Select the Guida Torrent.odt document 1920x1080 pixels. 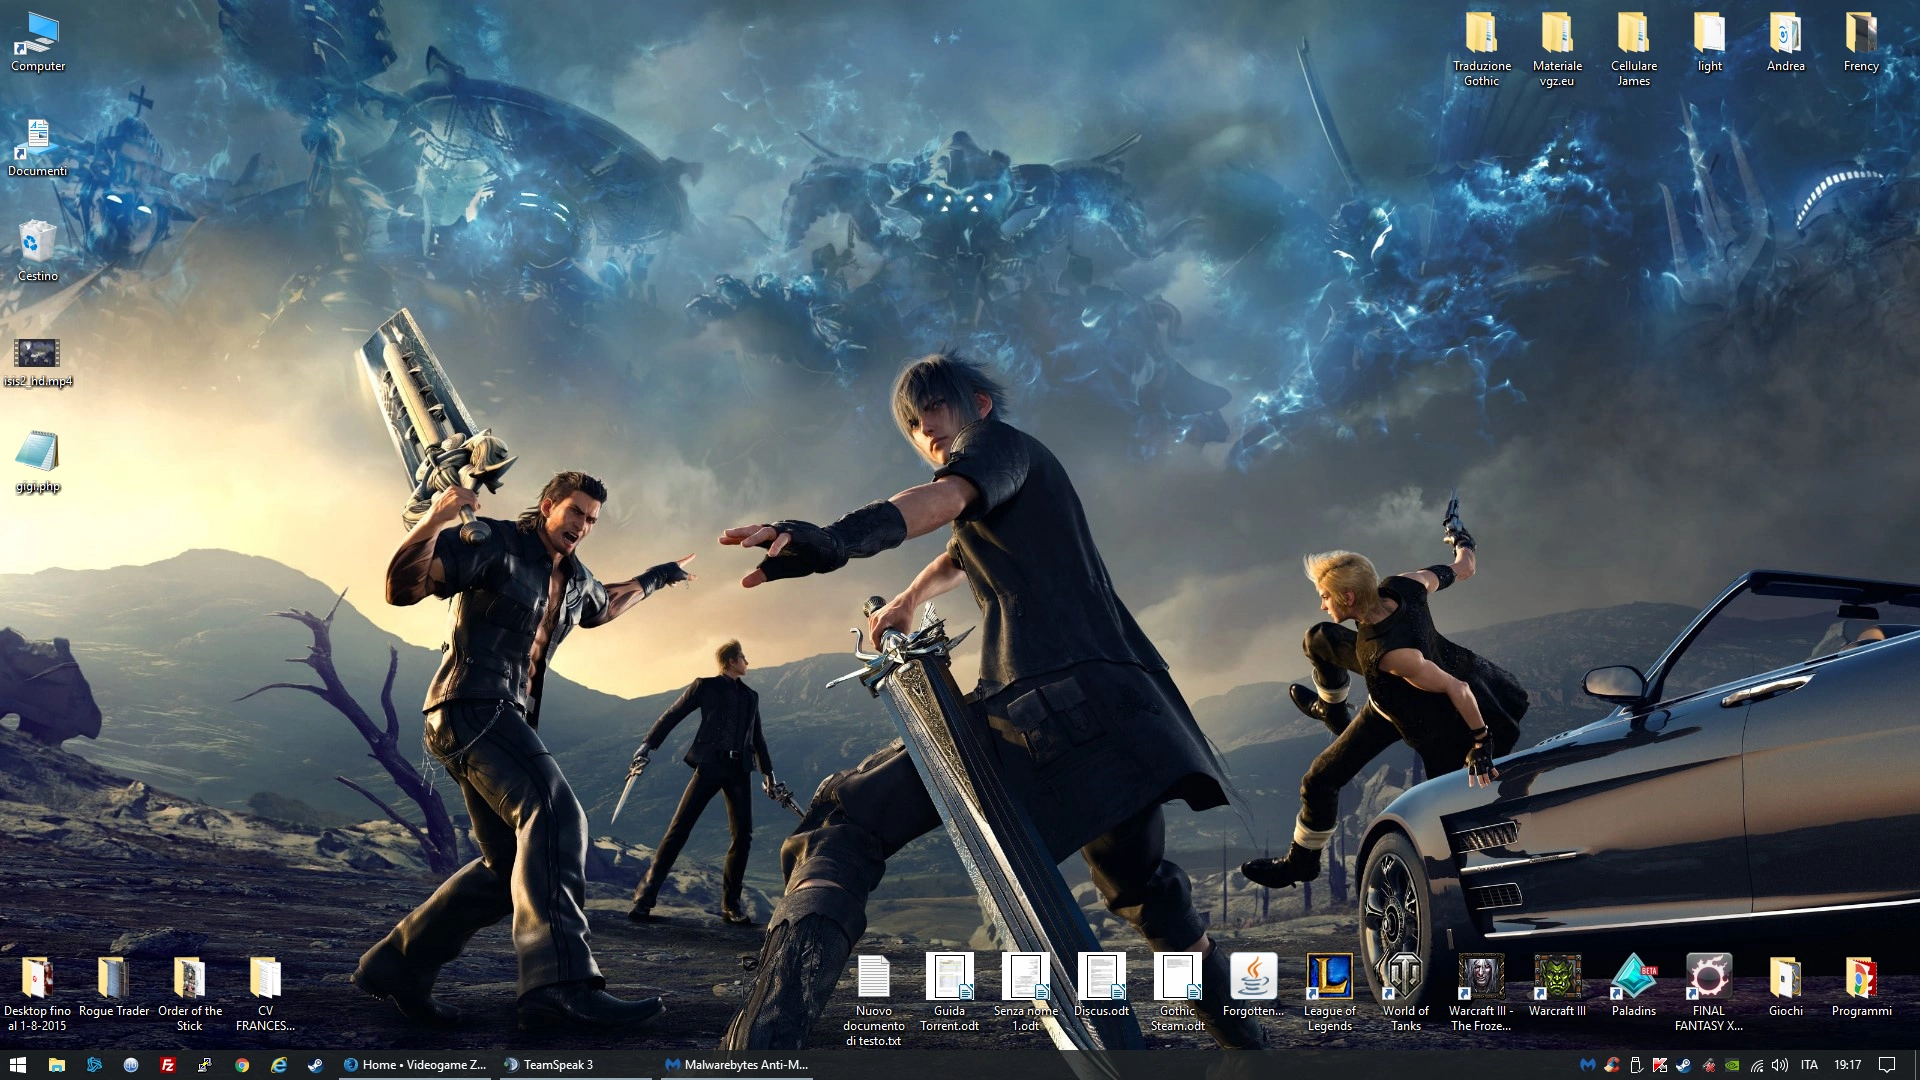point(950,993)
